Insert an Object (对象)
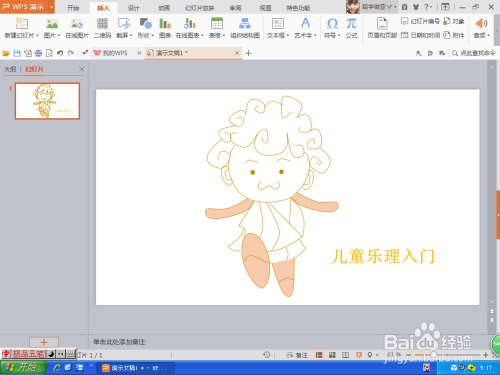 point(454,21)
